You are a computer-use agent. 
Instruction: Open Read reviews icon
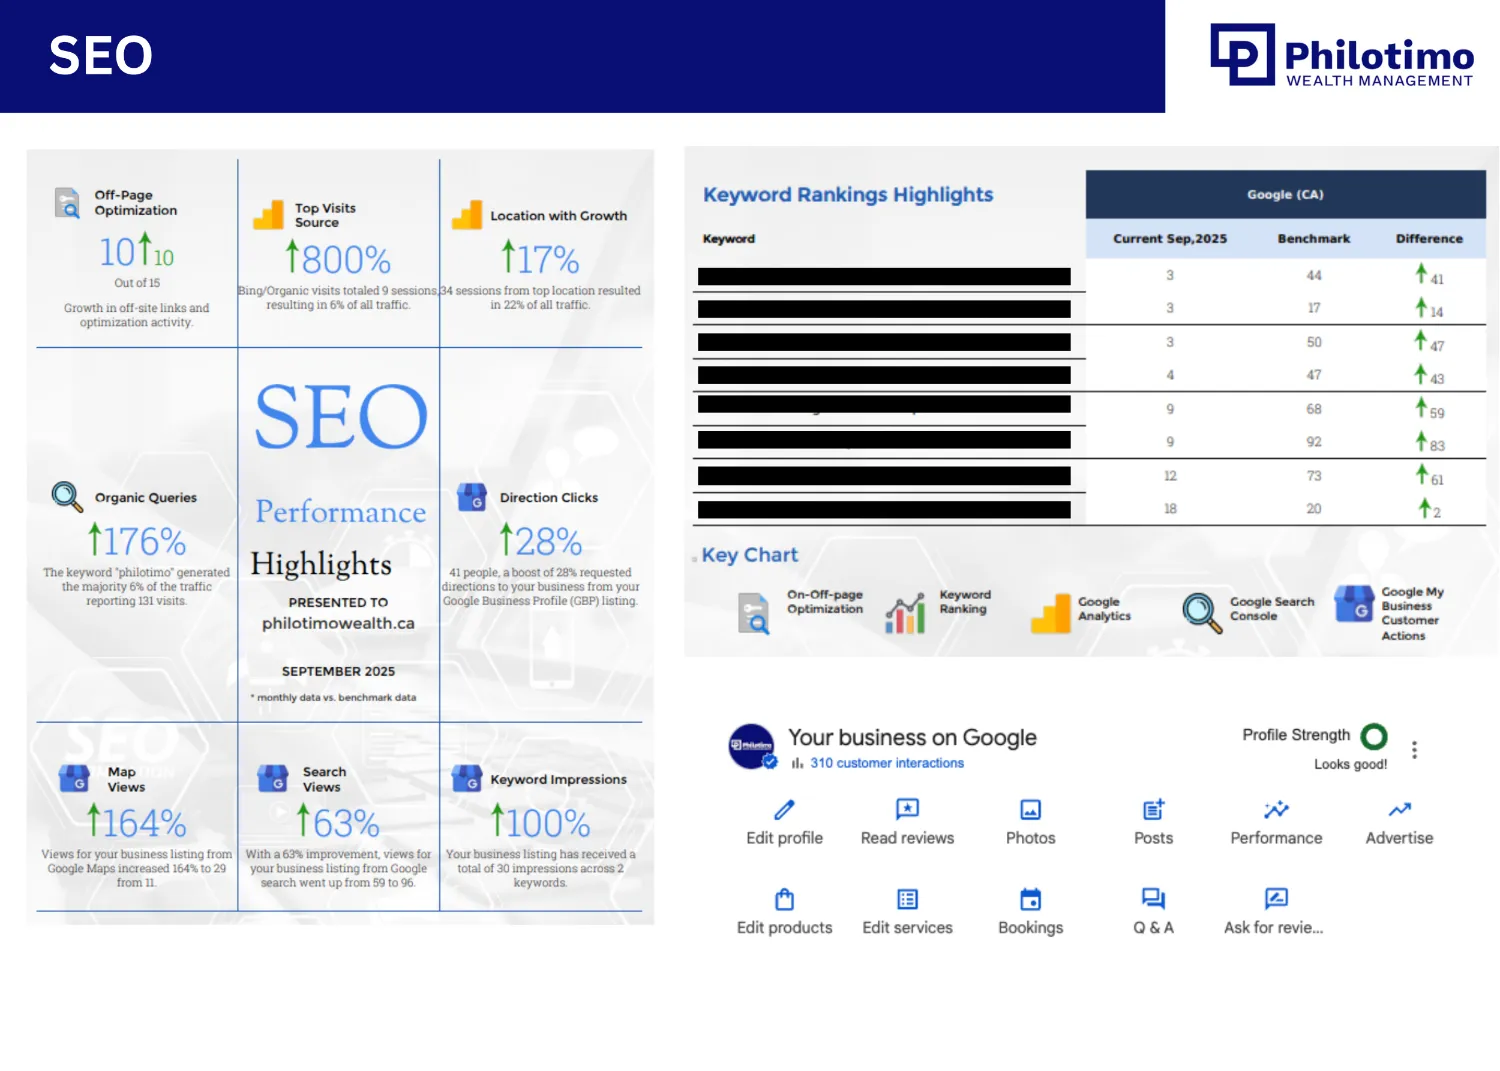(x=907, y=809)
